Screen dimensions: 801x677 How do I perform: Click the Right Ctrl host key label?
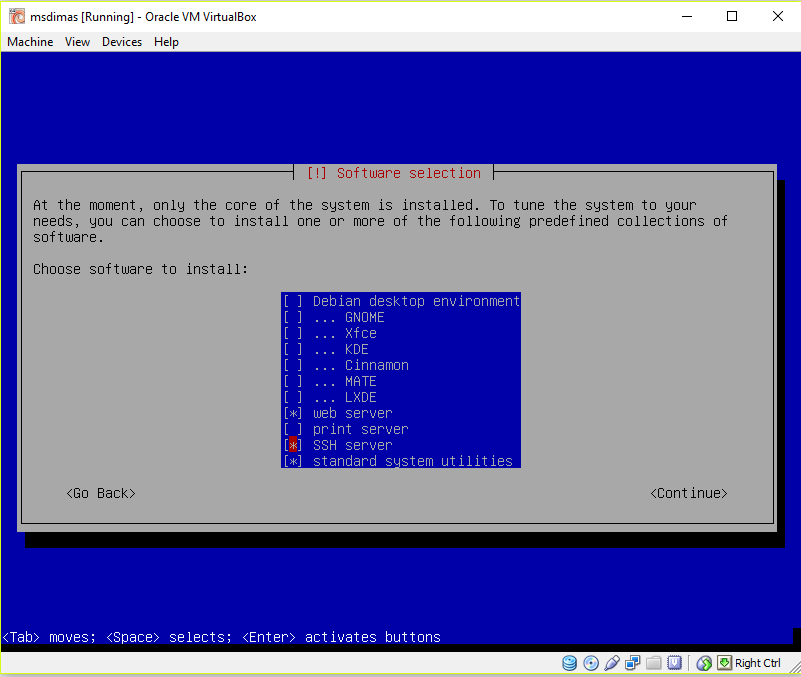(758, 663)
